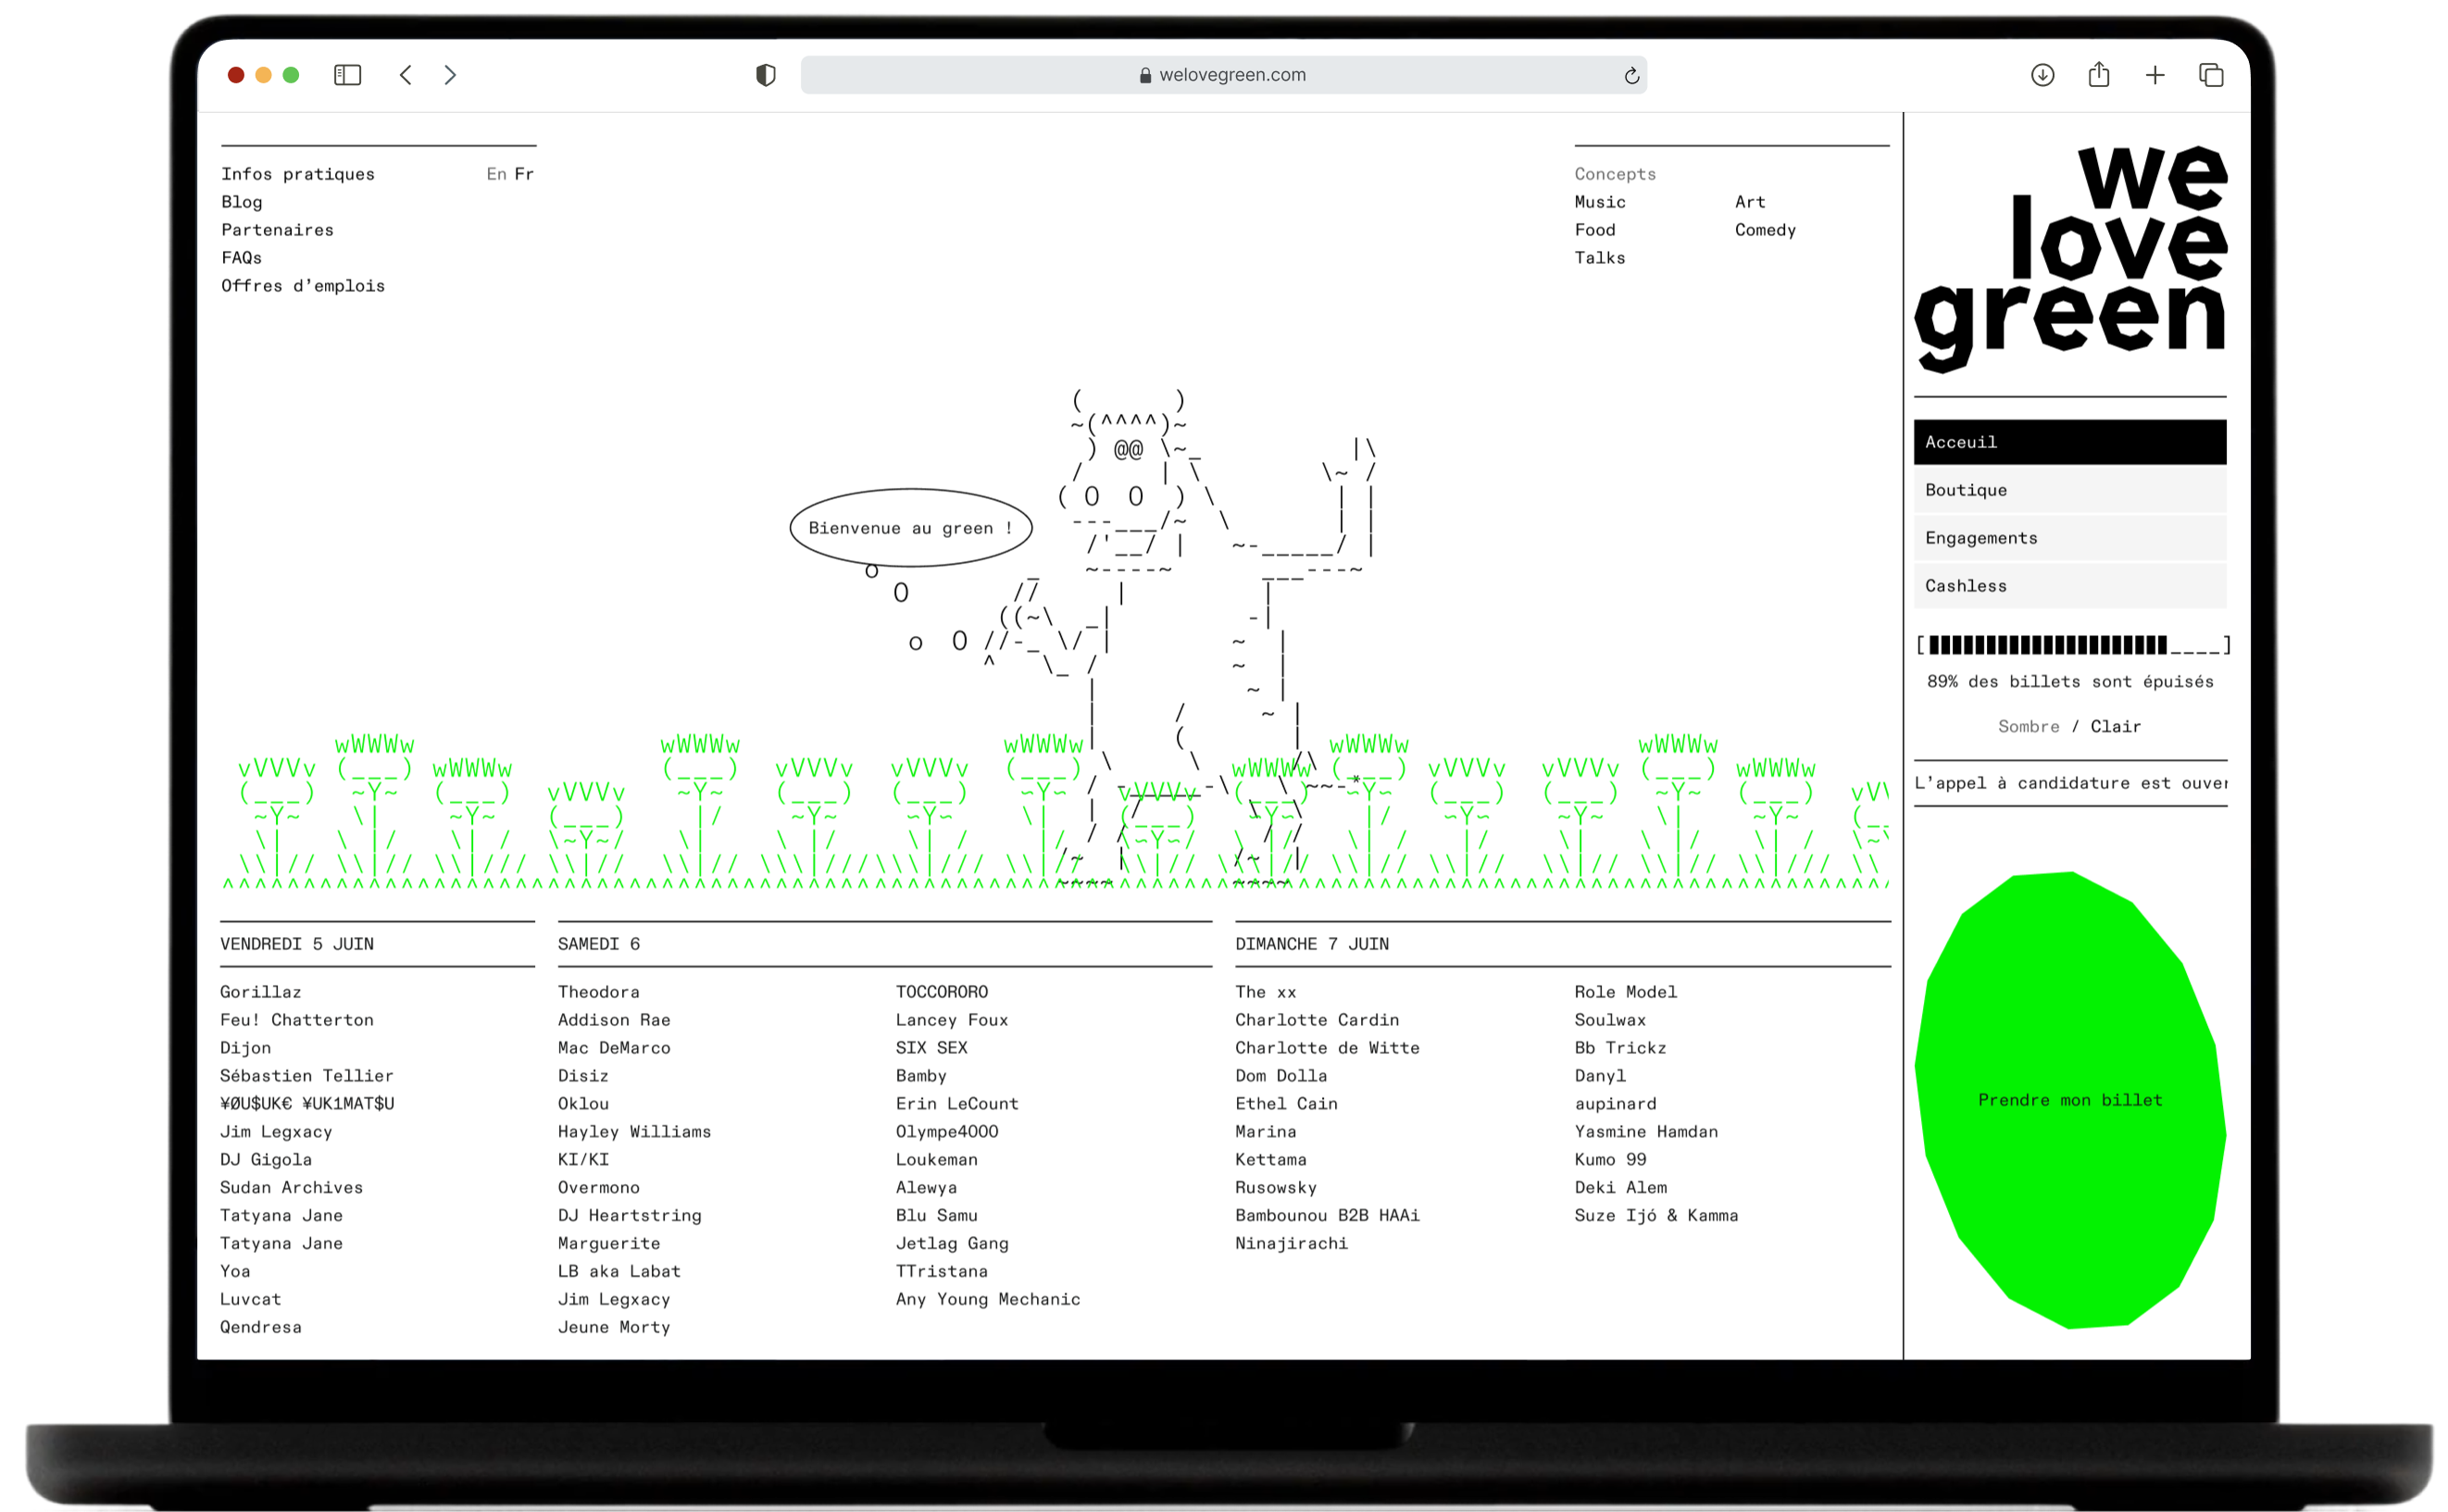Open the Lancey Foux artist link

click(x=951, y=1020)
